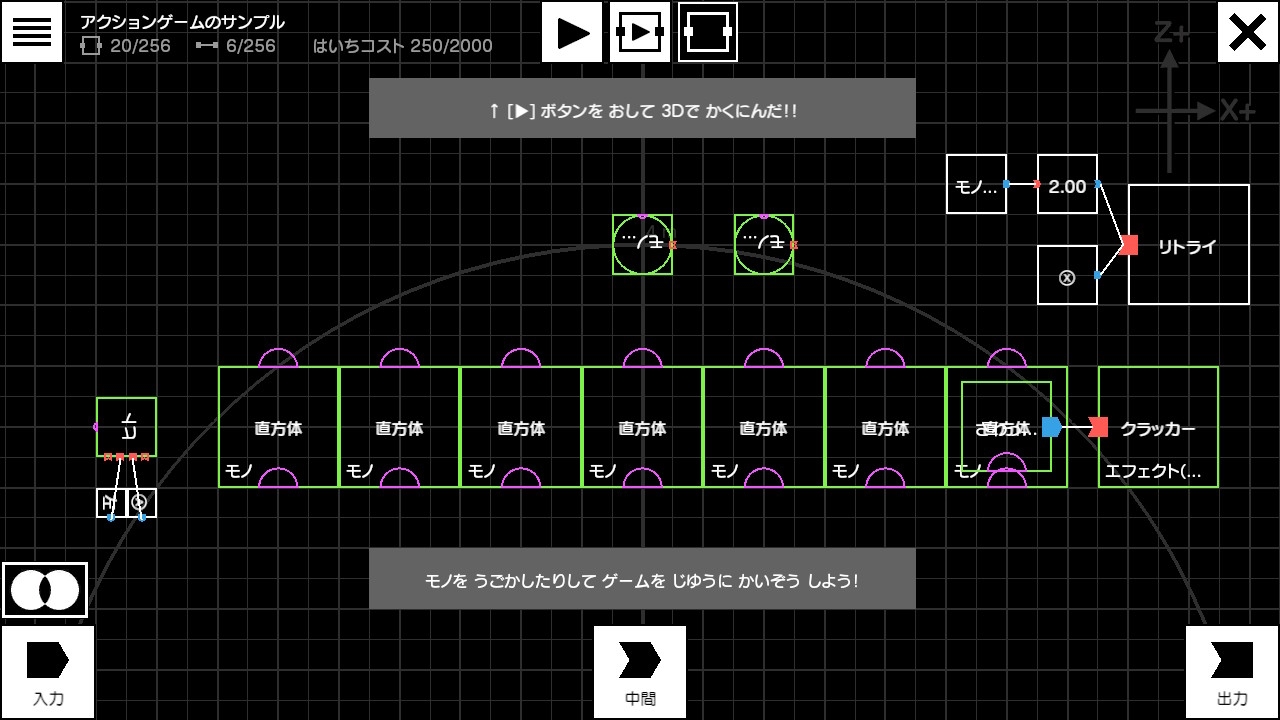Toggle the overlapping circles view button
The height and width of the screenshot is (720, 1280).
coord(45,590)
